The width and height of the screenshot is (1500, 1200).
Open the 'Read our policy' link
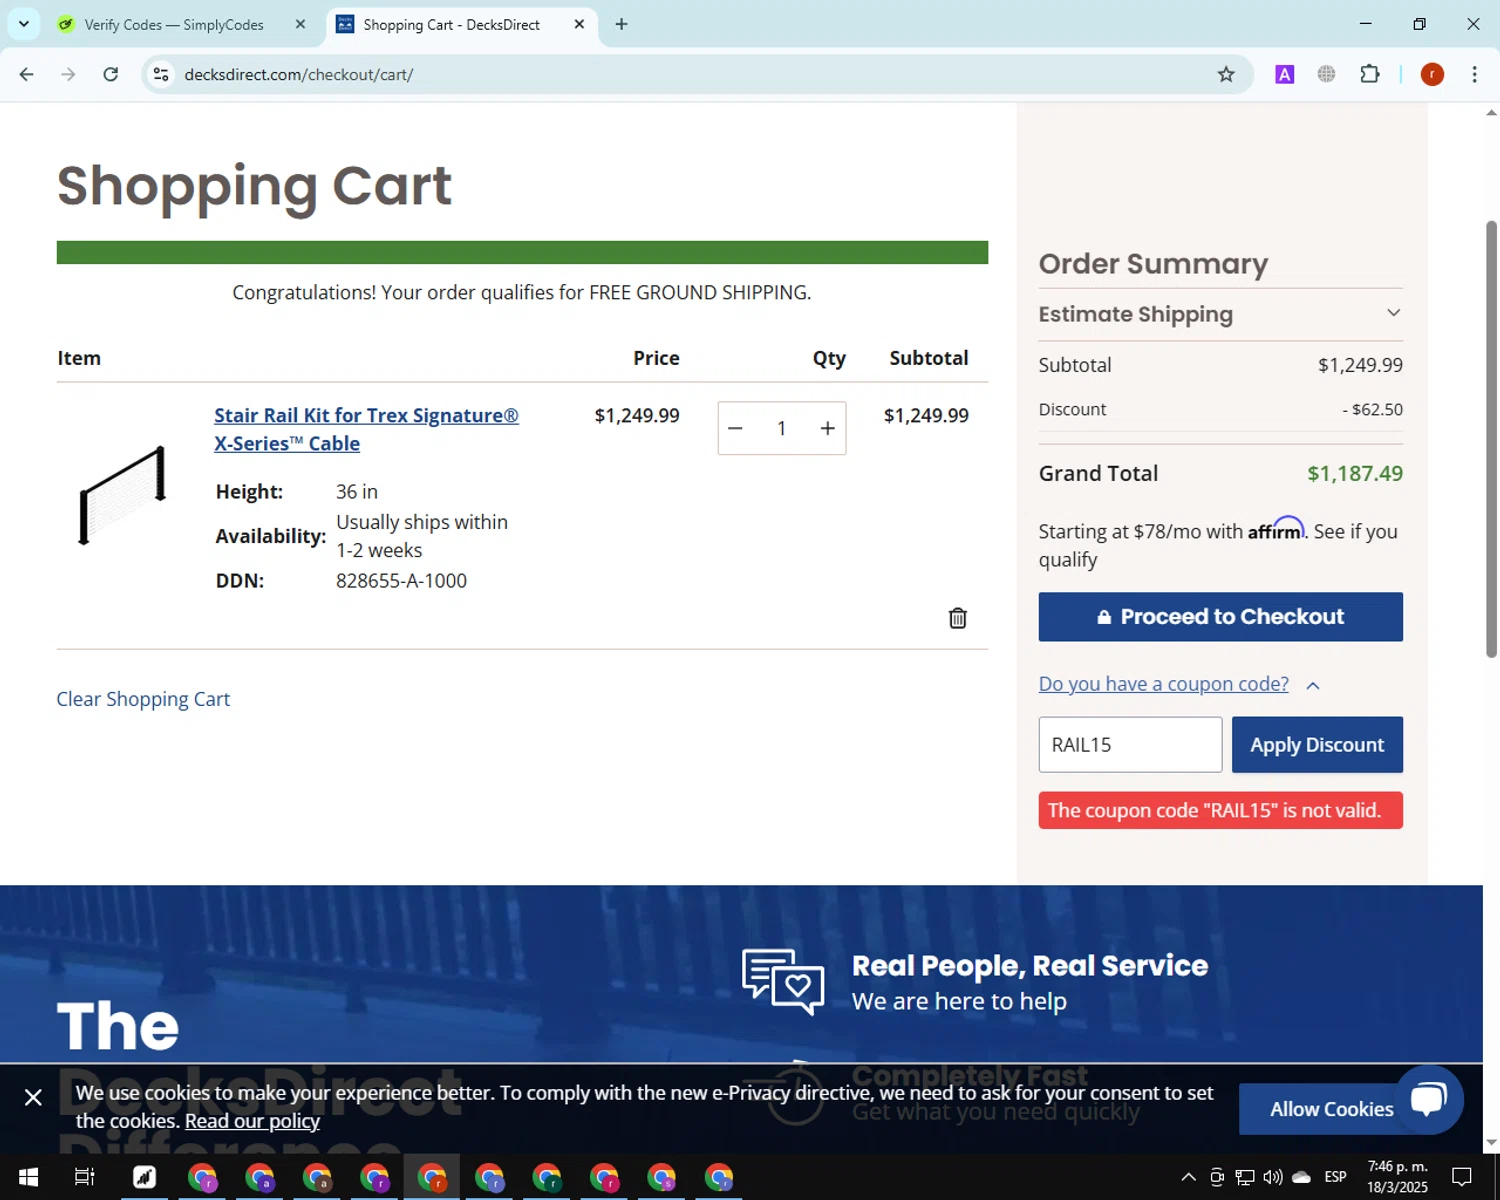tap(252, 1121)
